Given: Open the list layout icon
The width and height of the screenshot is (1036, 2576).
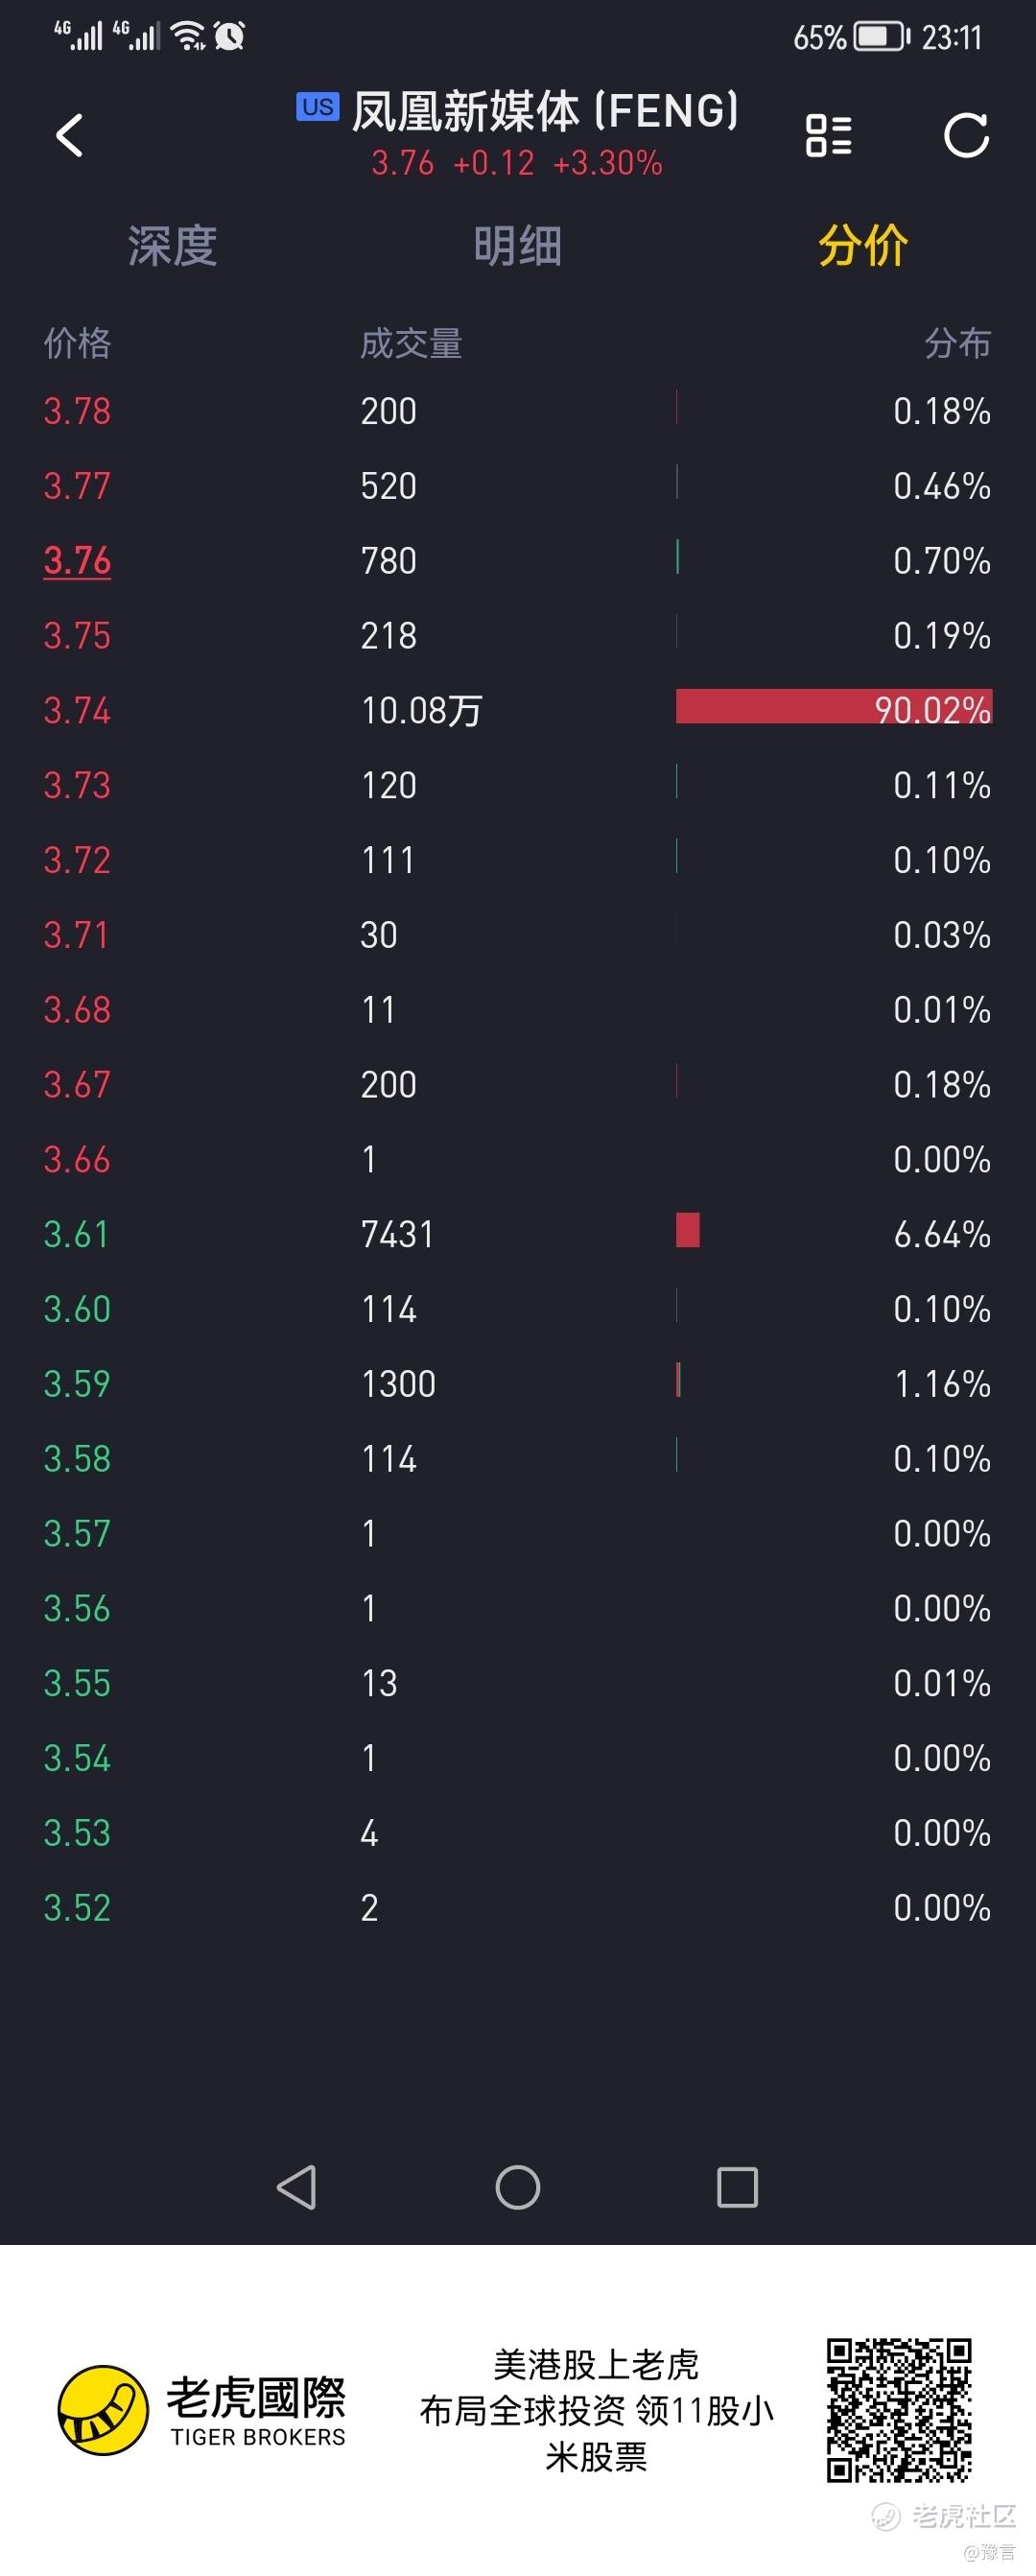Looking at the screenshot, I should 829,135.
